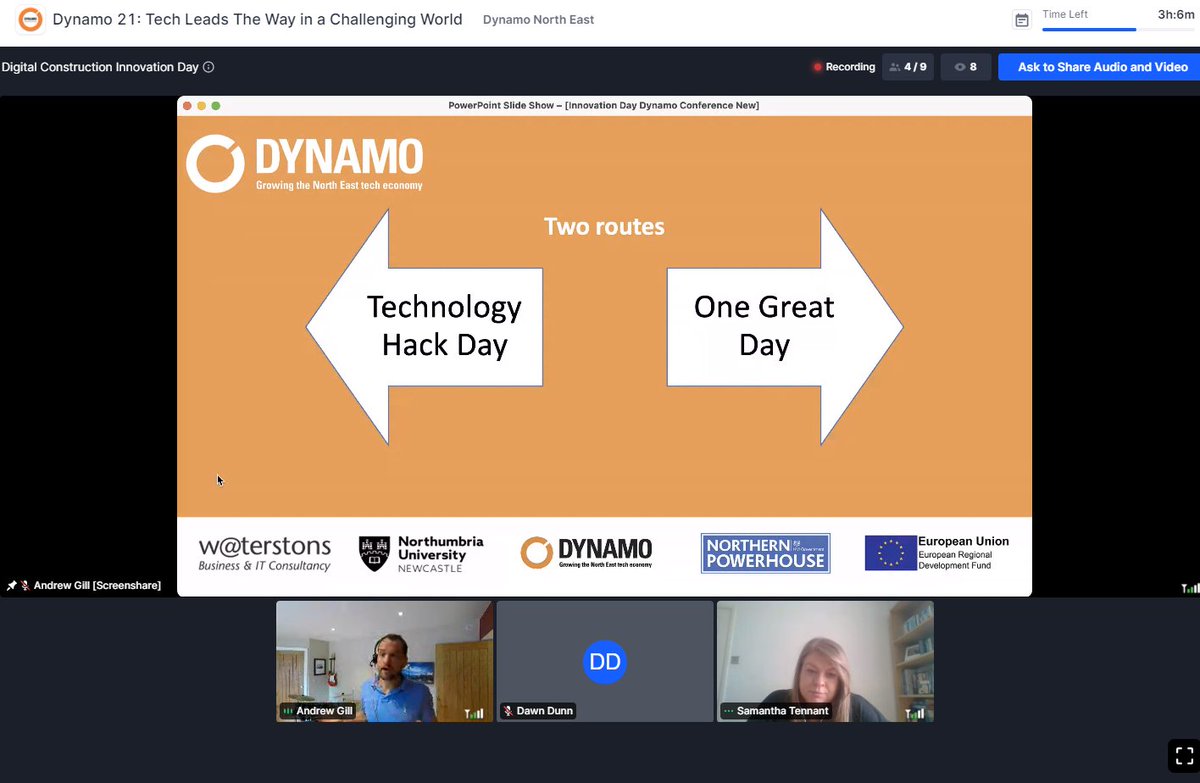1200x783 pixels.
Task: Click the muted mic icon by Dawn Dunn
Action: tap(508, 711)
